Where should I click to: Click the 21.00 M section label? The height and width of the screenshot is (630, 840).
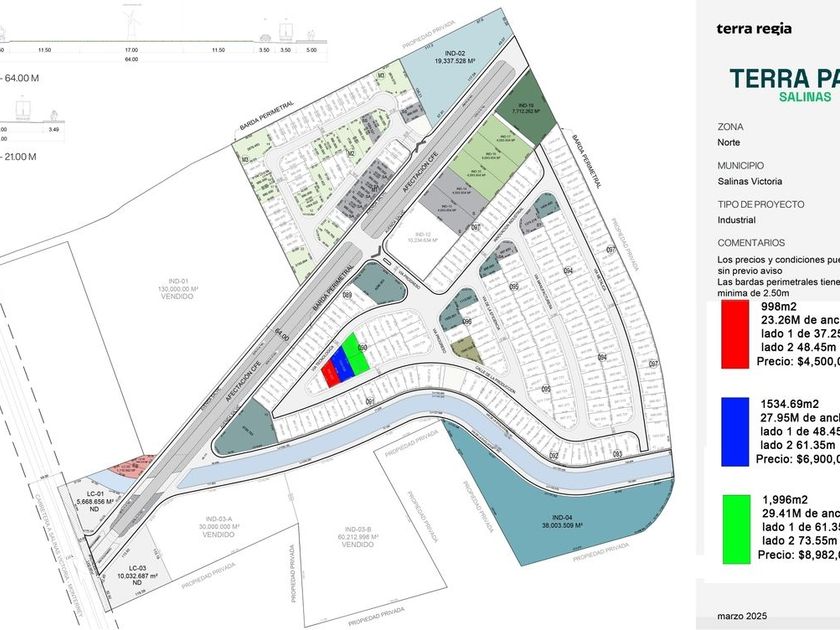click(x=18, y=157)
